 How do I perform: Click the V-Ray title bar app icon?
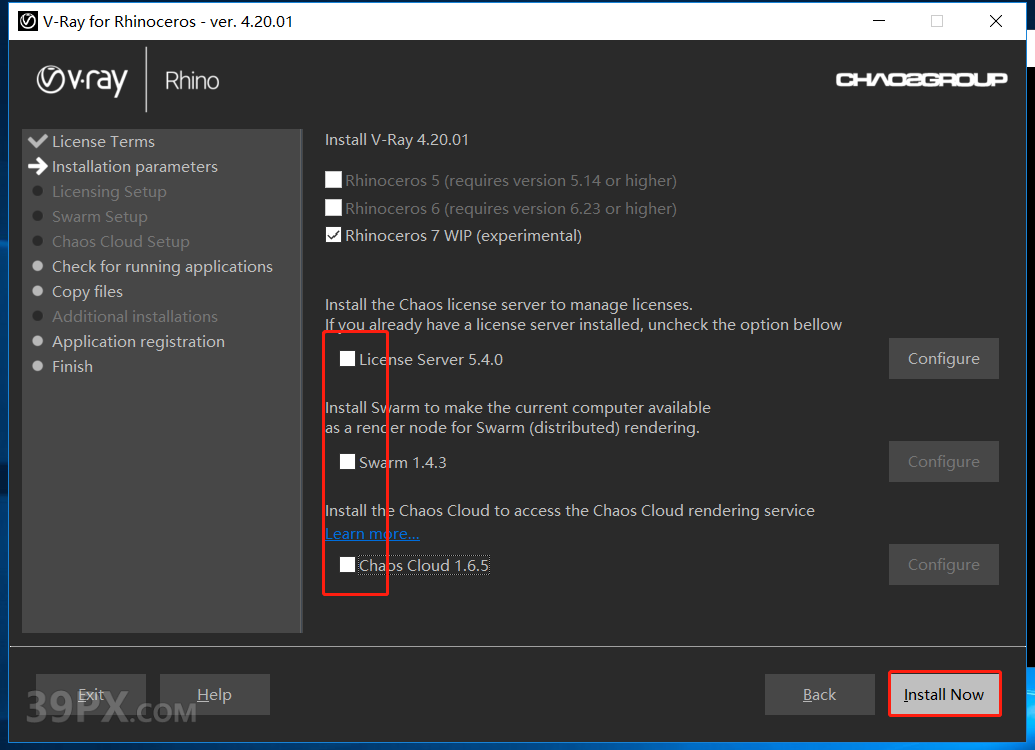pyautogui.click(x=28, y=21)
